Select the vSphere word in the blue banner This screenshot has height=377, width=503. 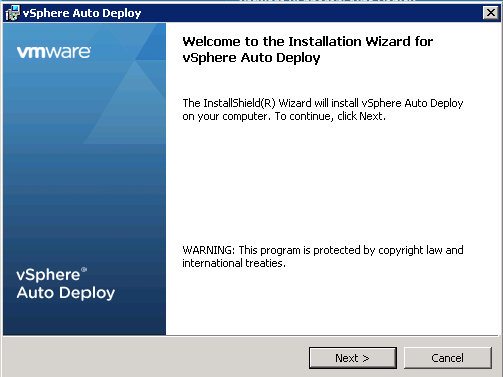48,275
